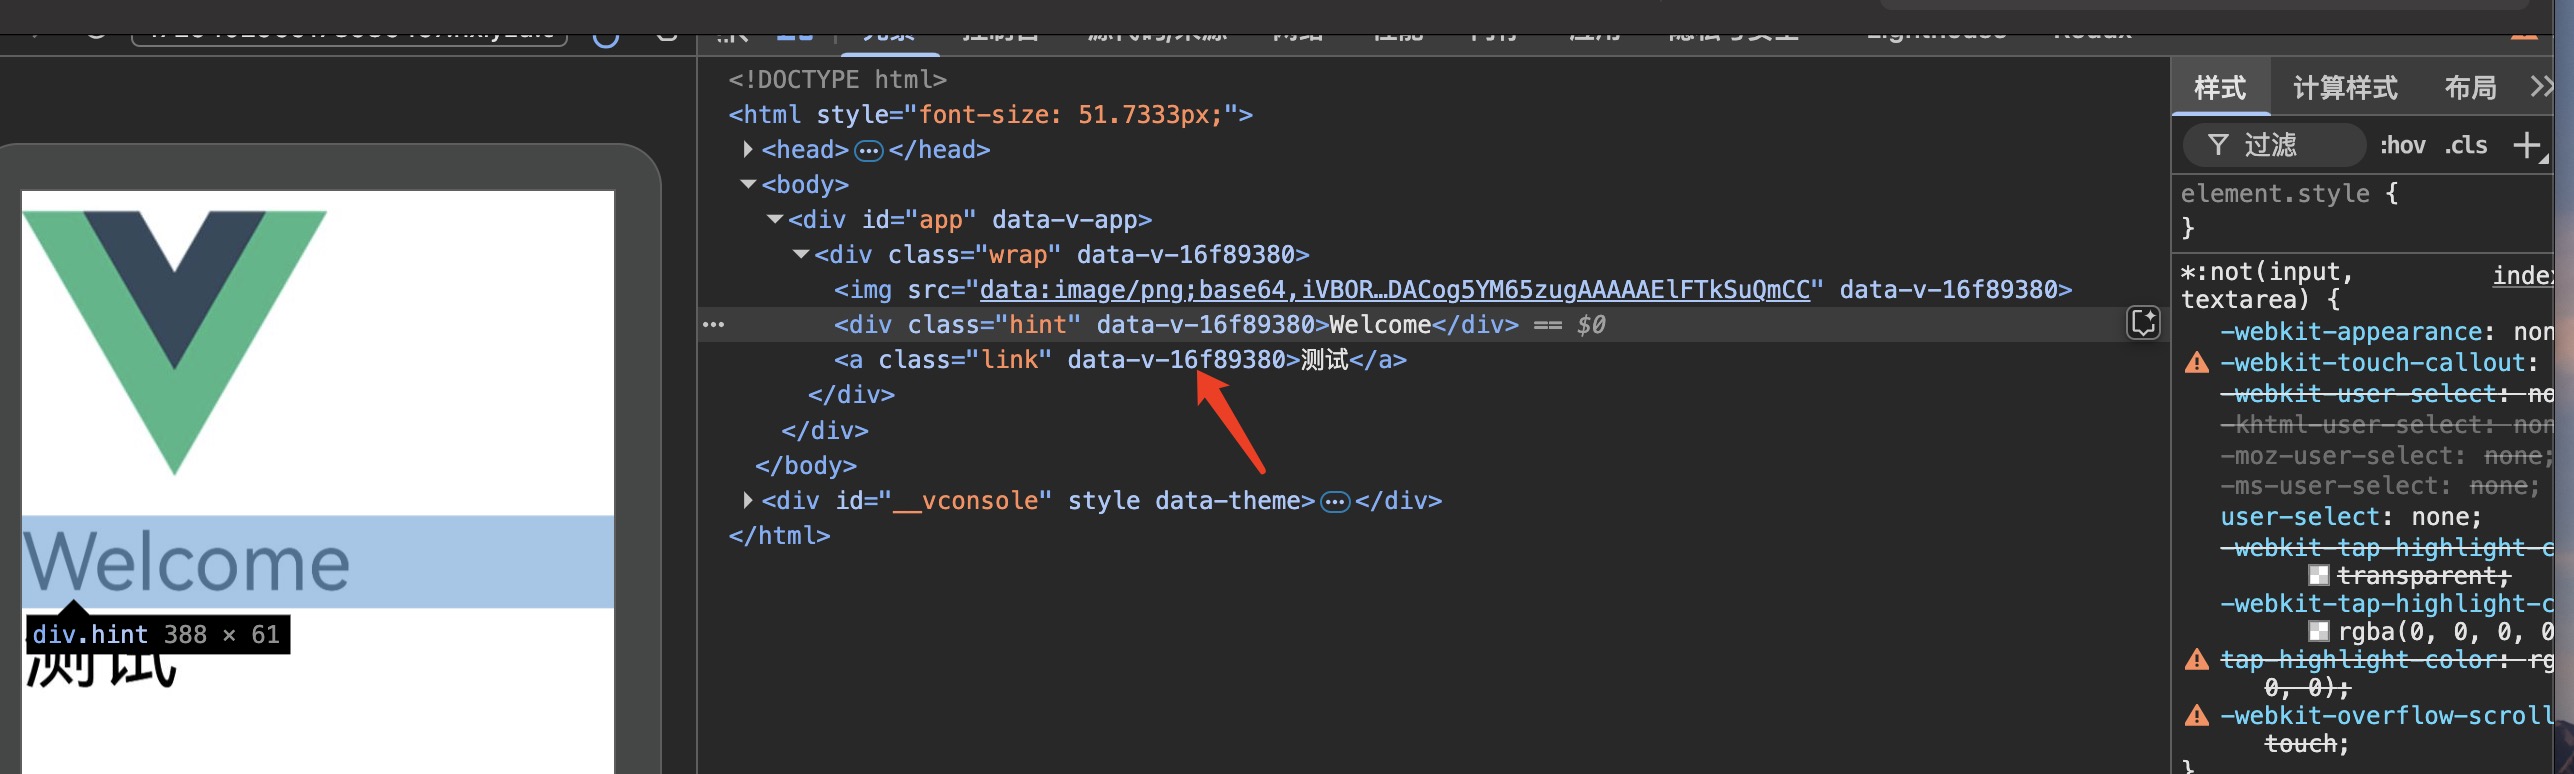
Task: Click warning icon beside tap-highlight-color
Action: tap(2197, 660)
